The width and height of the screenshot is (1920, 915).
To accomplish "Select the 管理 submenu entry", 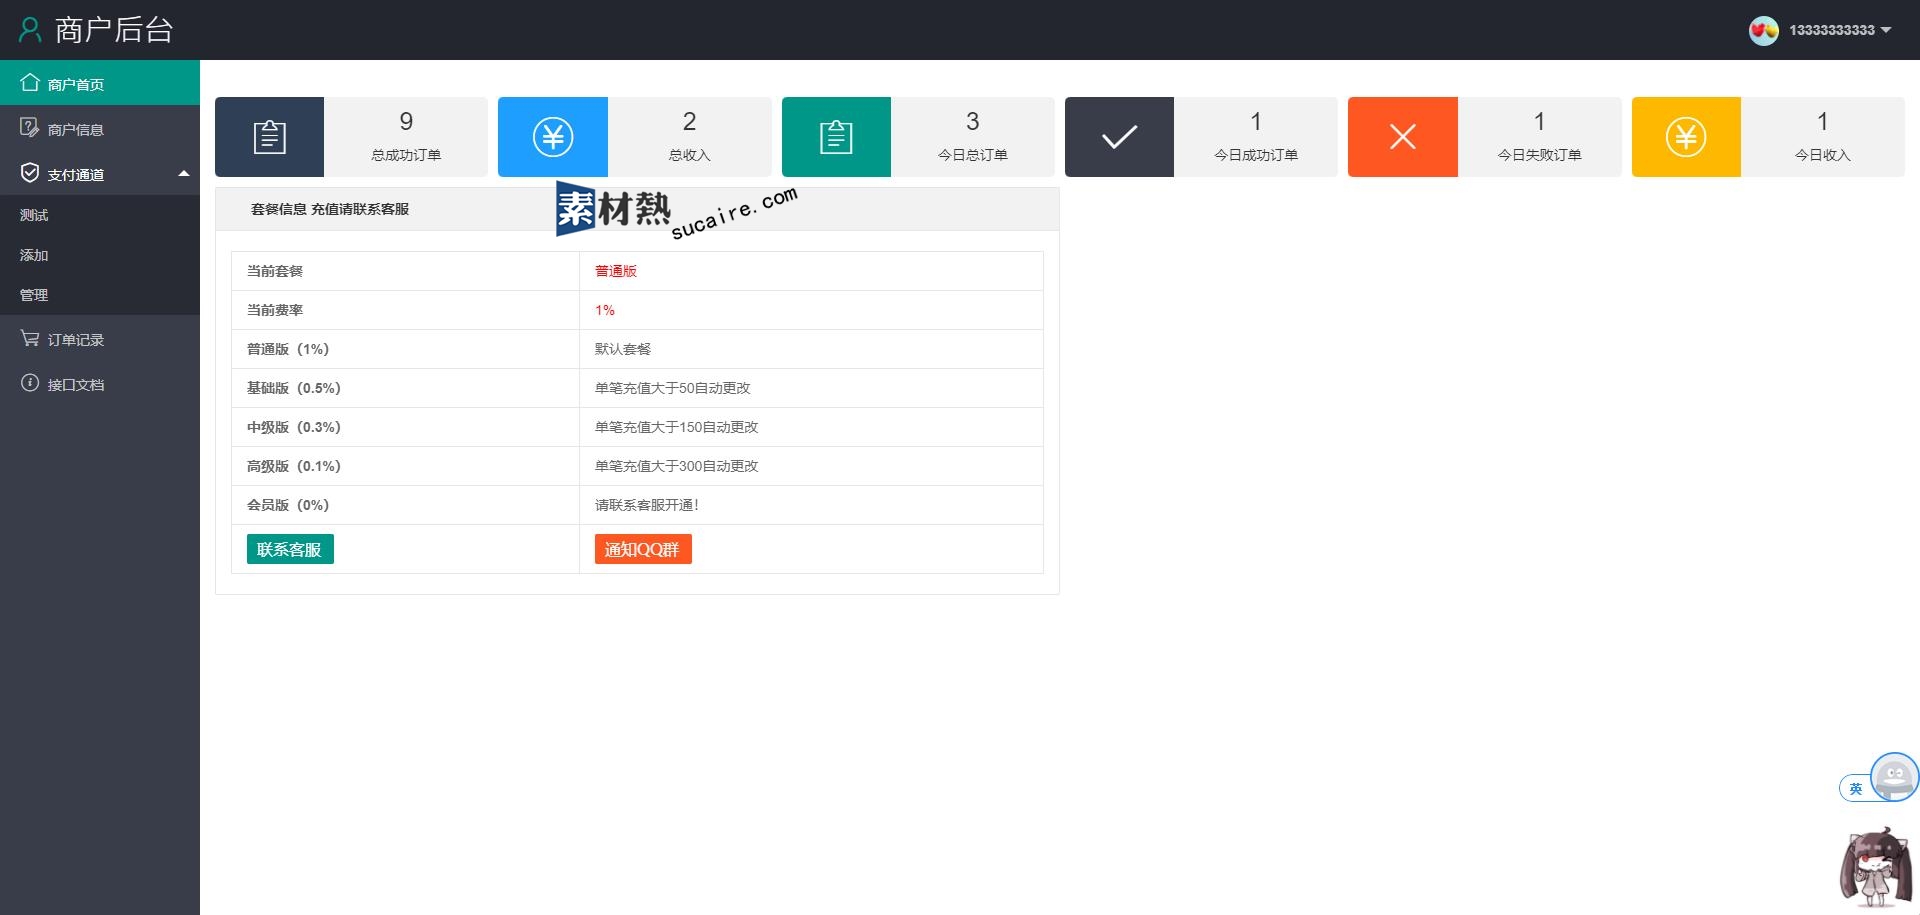I will (100, 295).
